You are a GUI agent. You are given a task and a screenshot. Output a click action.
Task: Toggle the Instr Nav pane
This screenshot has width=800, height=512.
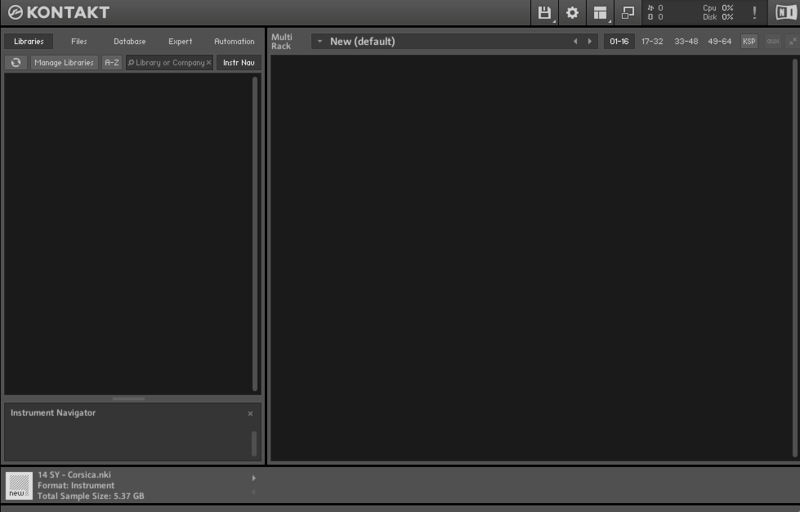pos(239,63)
